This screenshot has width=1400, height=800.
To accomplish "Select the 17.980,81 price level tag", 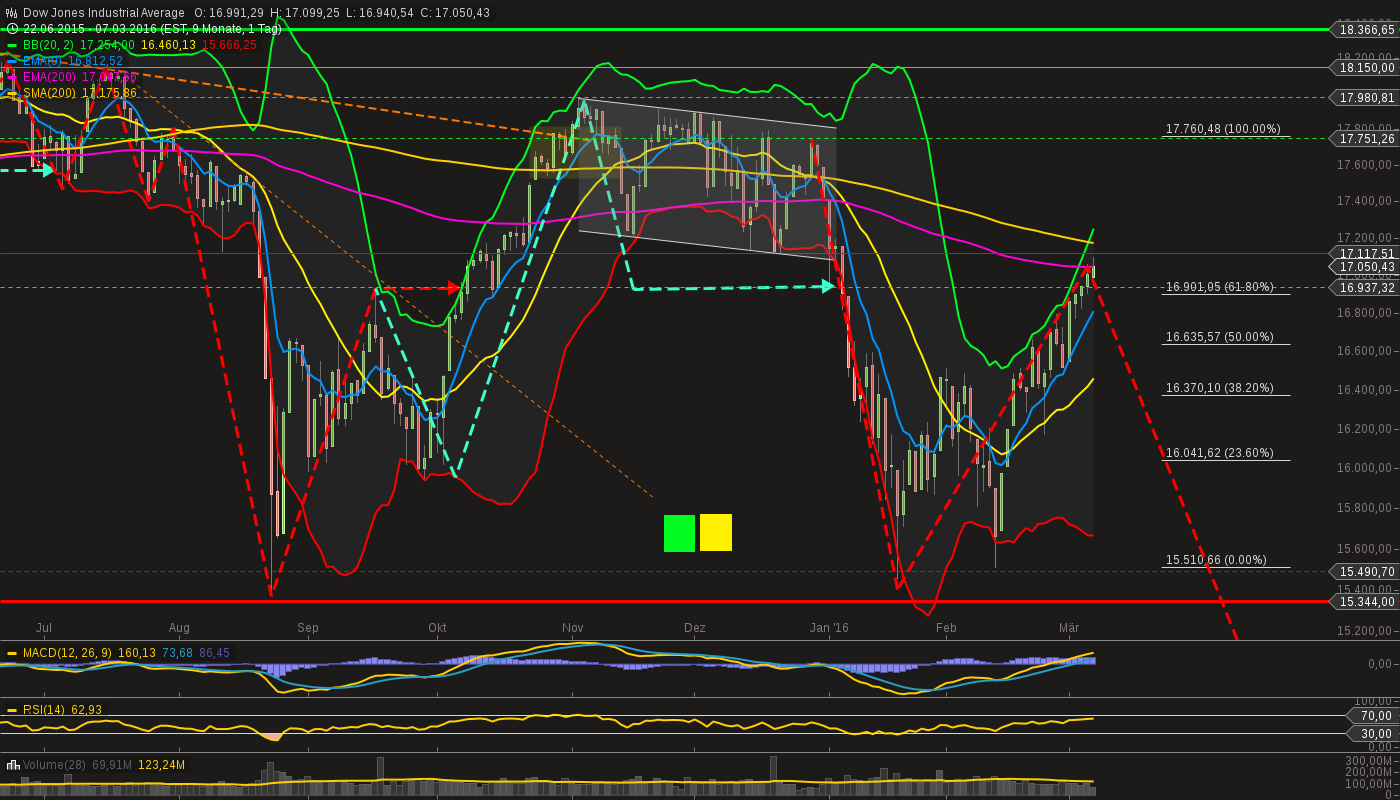I will point(1364,97).
